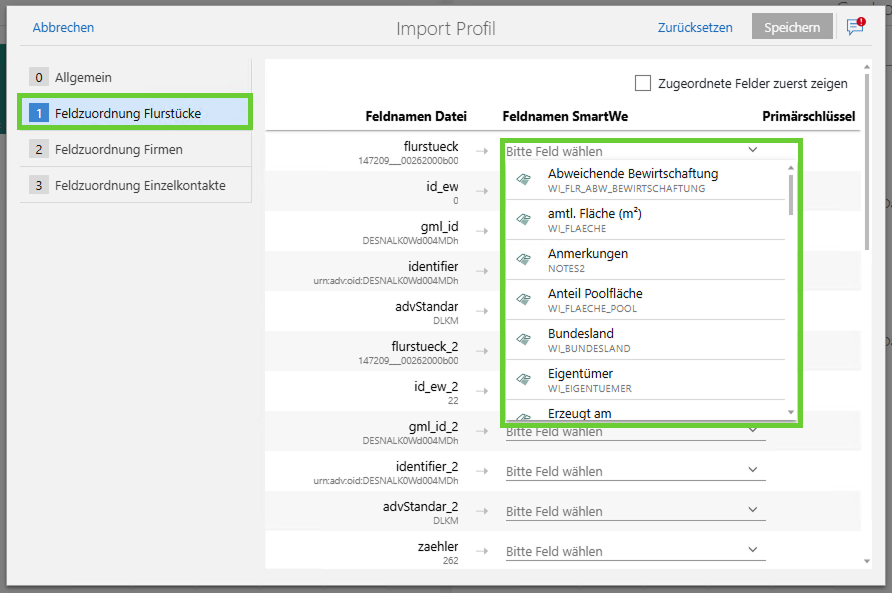Click the icon beside Bundesland option
This screenshot has width=892, height=593.
point(523,340)
